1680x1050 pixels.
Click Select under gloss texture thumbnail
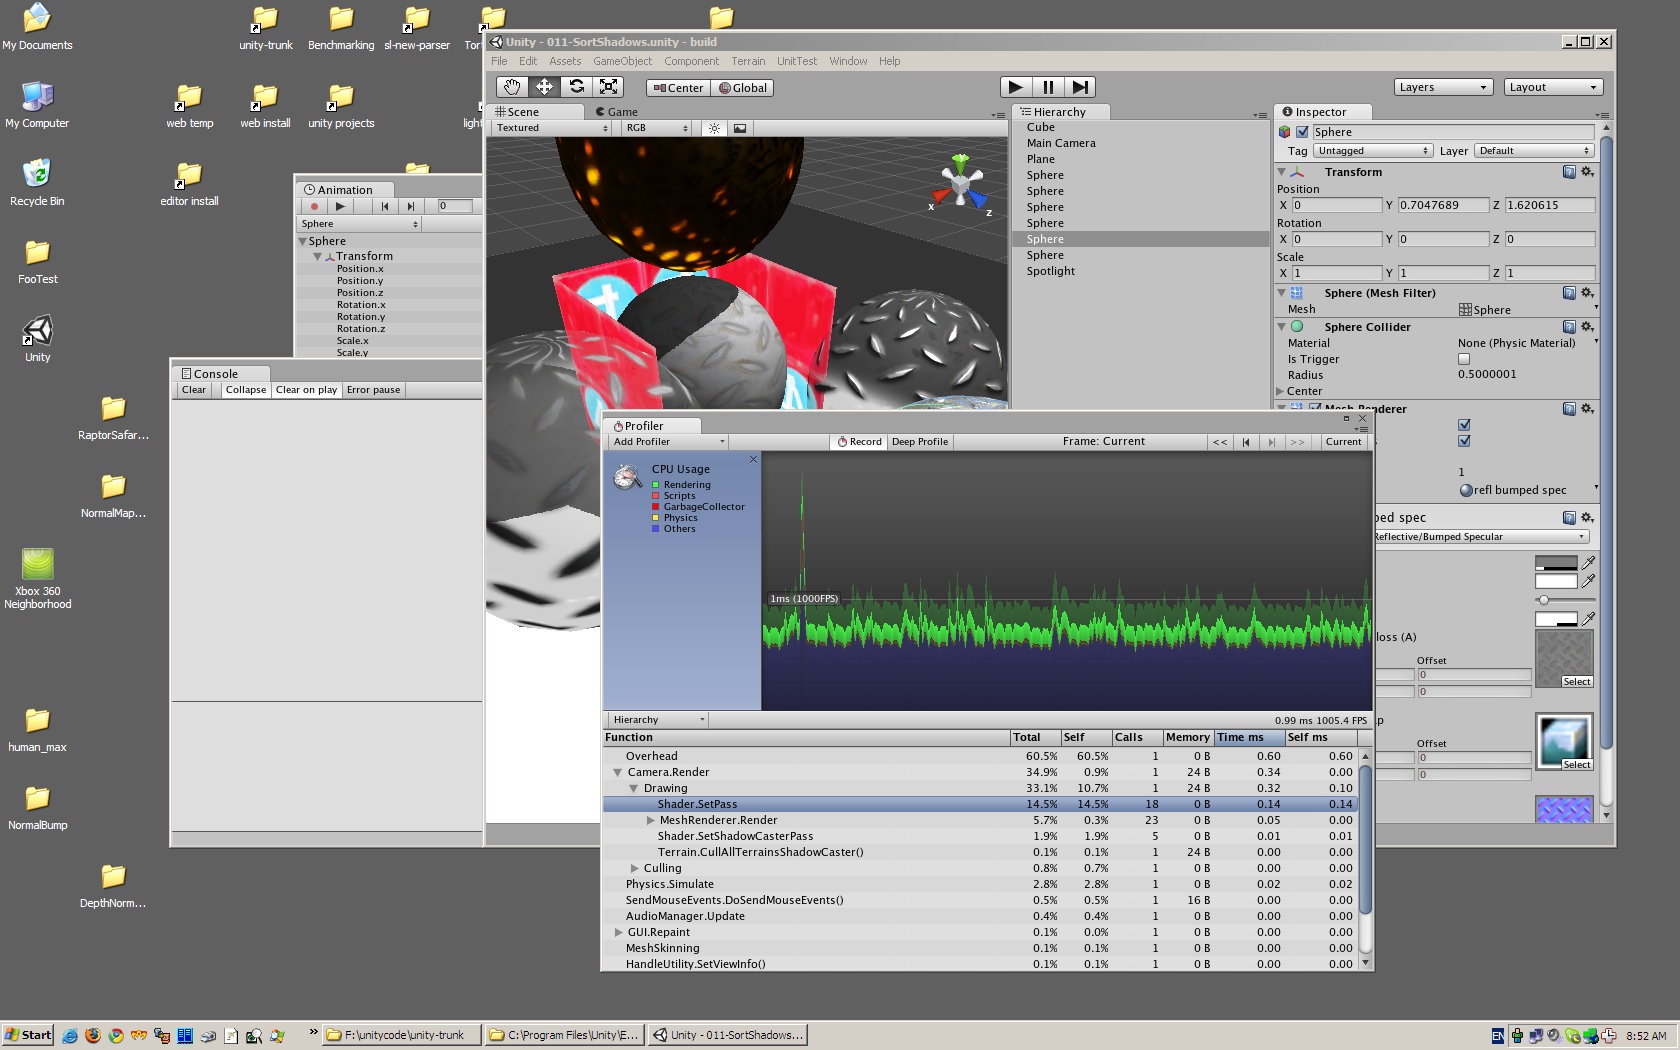[x=1577, y=682]
